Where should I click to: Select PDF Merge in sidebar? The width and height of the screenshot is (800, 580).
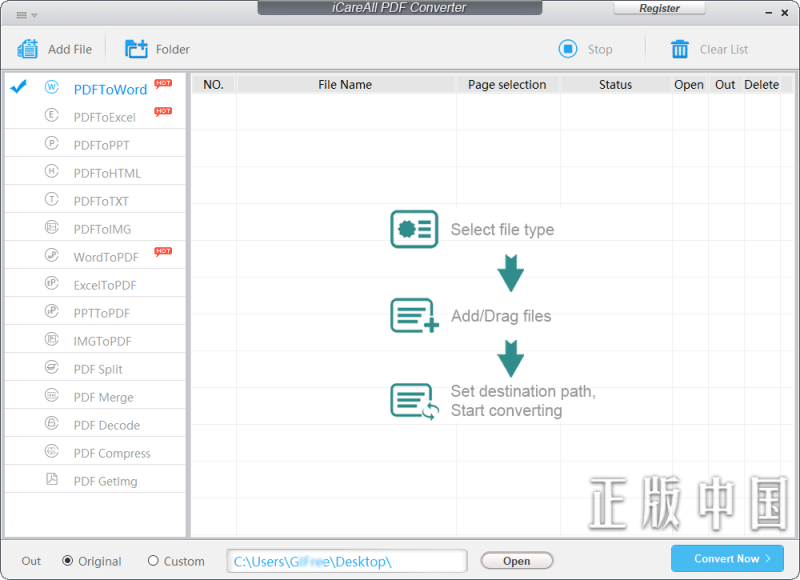(95, 395)
